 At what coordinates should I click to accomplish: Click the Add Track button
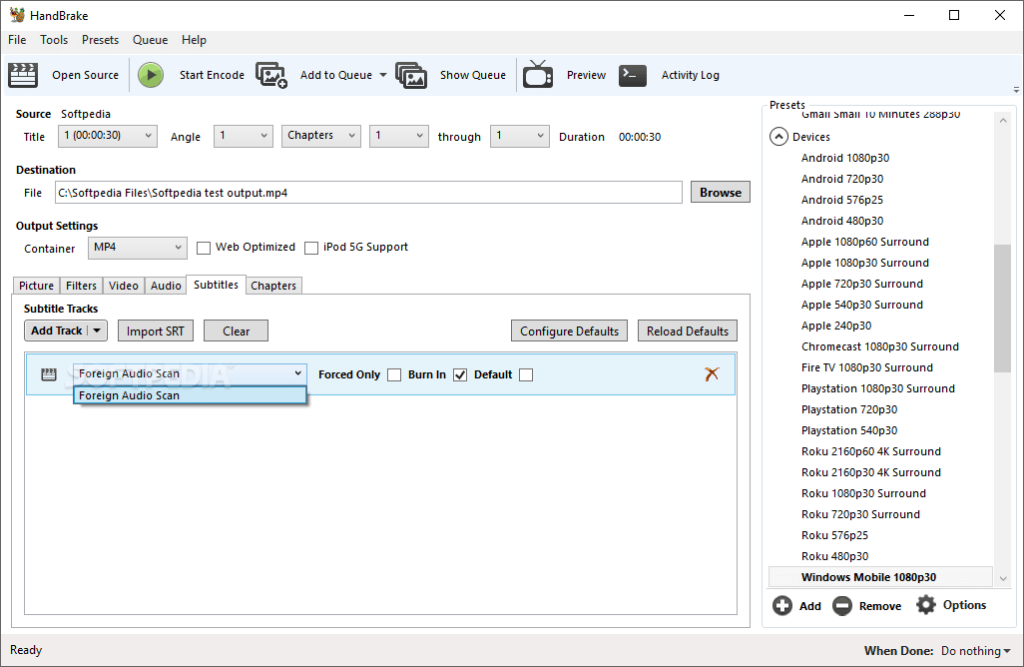pyautogui.click(x=57, y=331)
